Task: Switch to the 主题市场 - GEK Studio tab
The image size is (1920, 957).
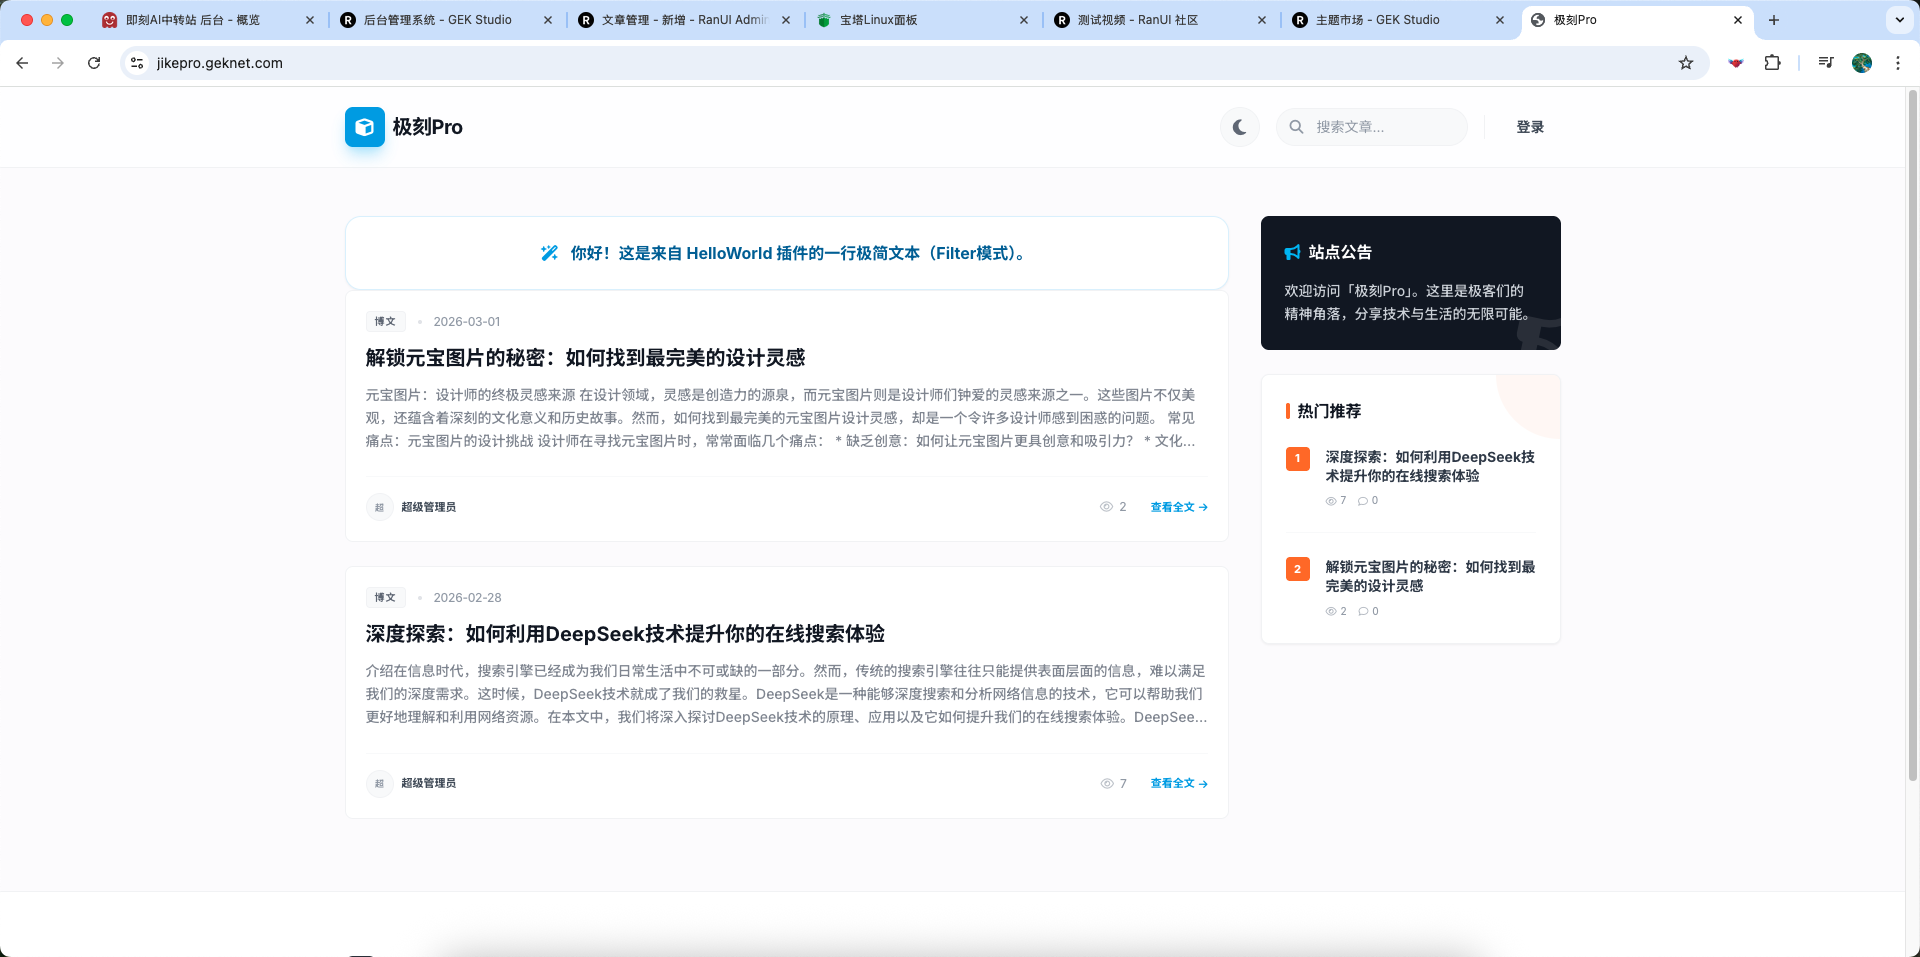Action: (1380, 19)
